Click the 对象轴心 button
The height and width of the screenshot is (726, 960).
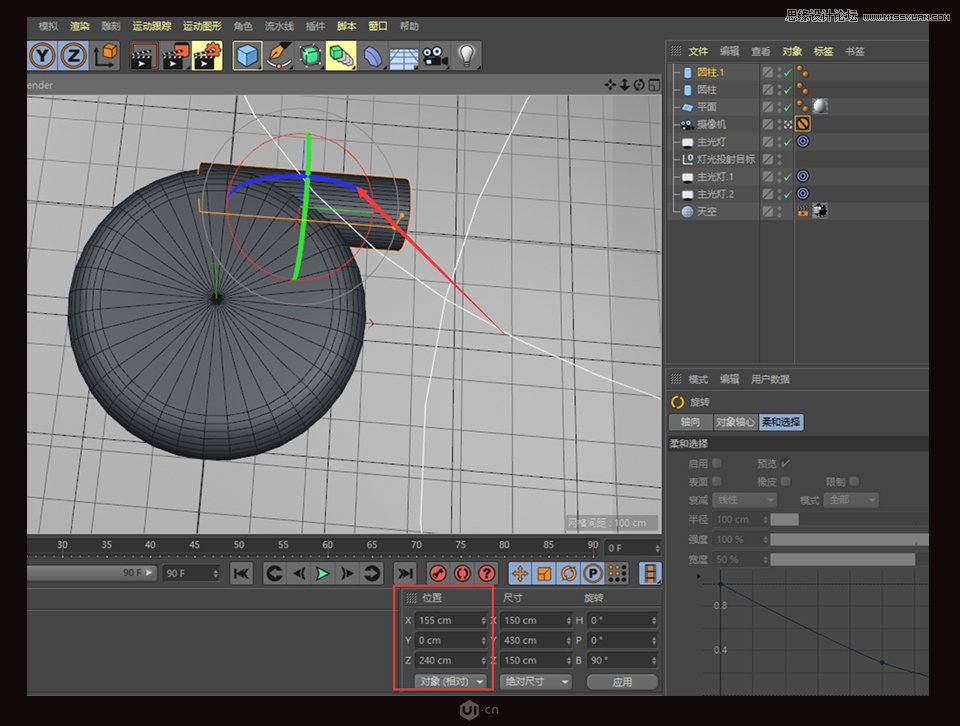coord(736,422)
